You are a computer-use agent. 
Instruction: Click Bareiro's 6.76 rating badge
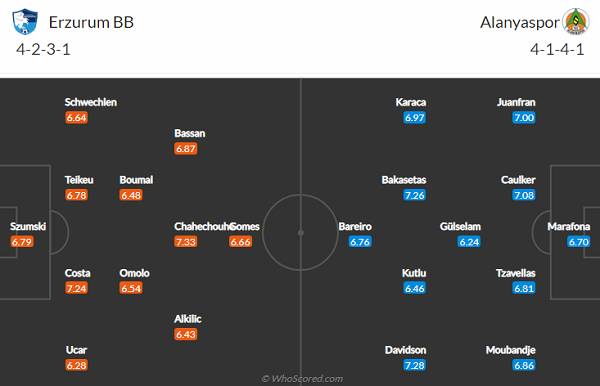point(360,242)
